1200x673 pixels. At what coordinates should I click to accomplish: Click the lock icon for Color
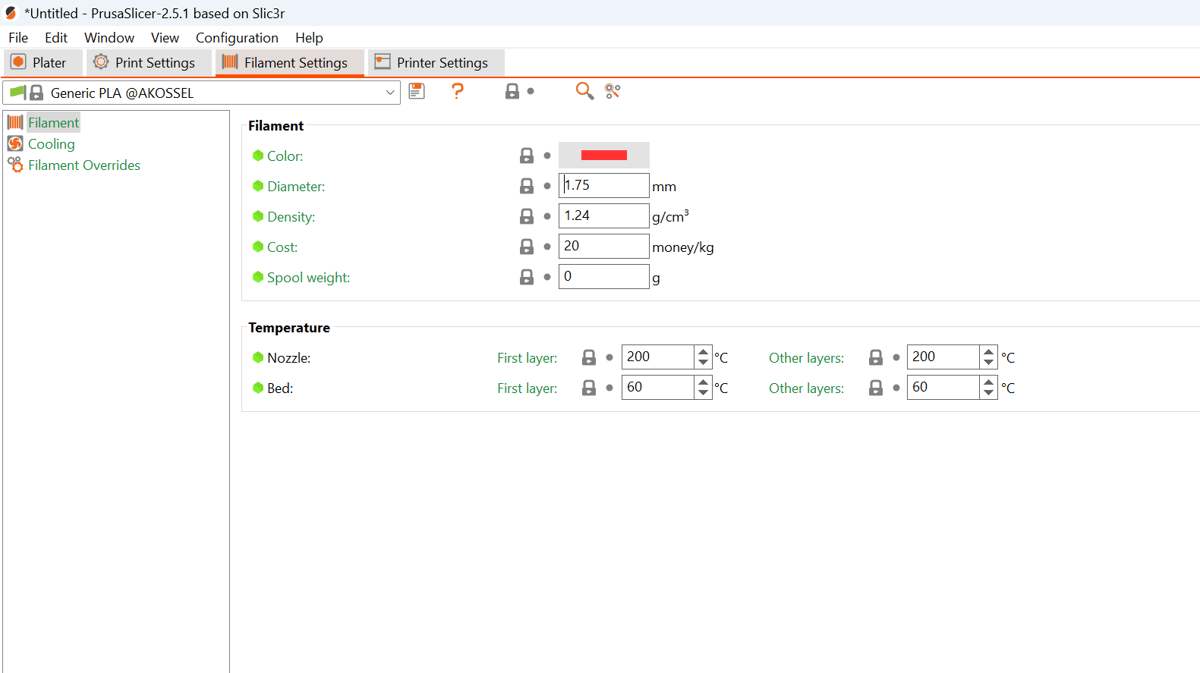[x=526, y=156]
